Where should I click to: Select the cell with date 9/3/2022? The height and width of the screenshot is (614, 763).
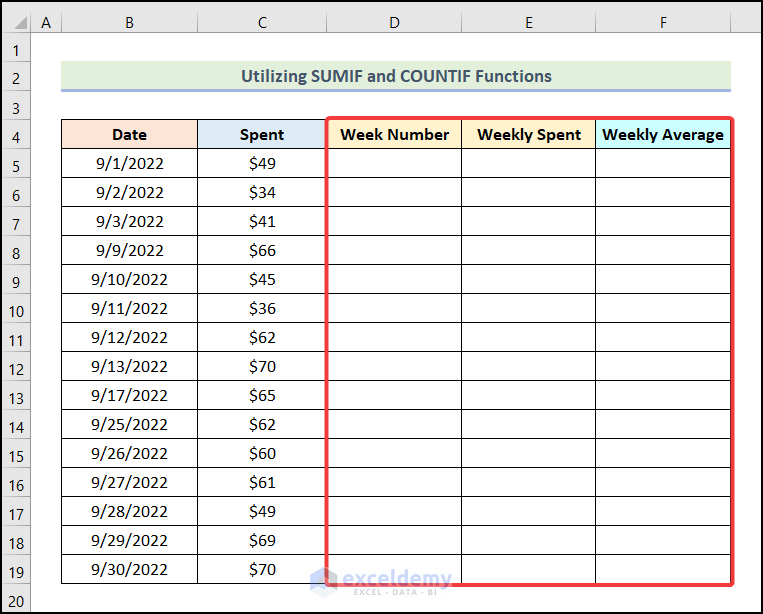(x=129, y=221)
